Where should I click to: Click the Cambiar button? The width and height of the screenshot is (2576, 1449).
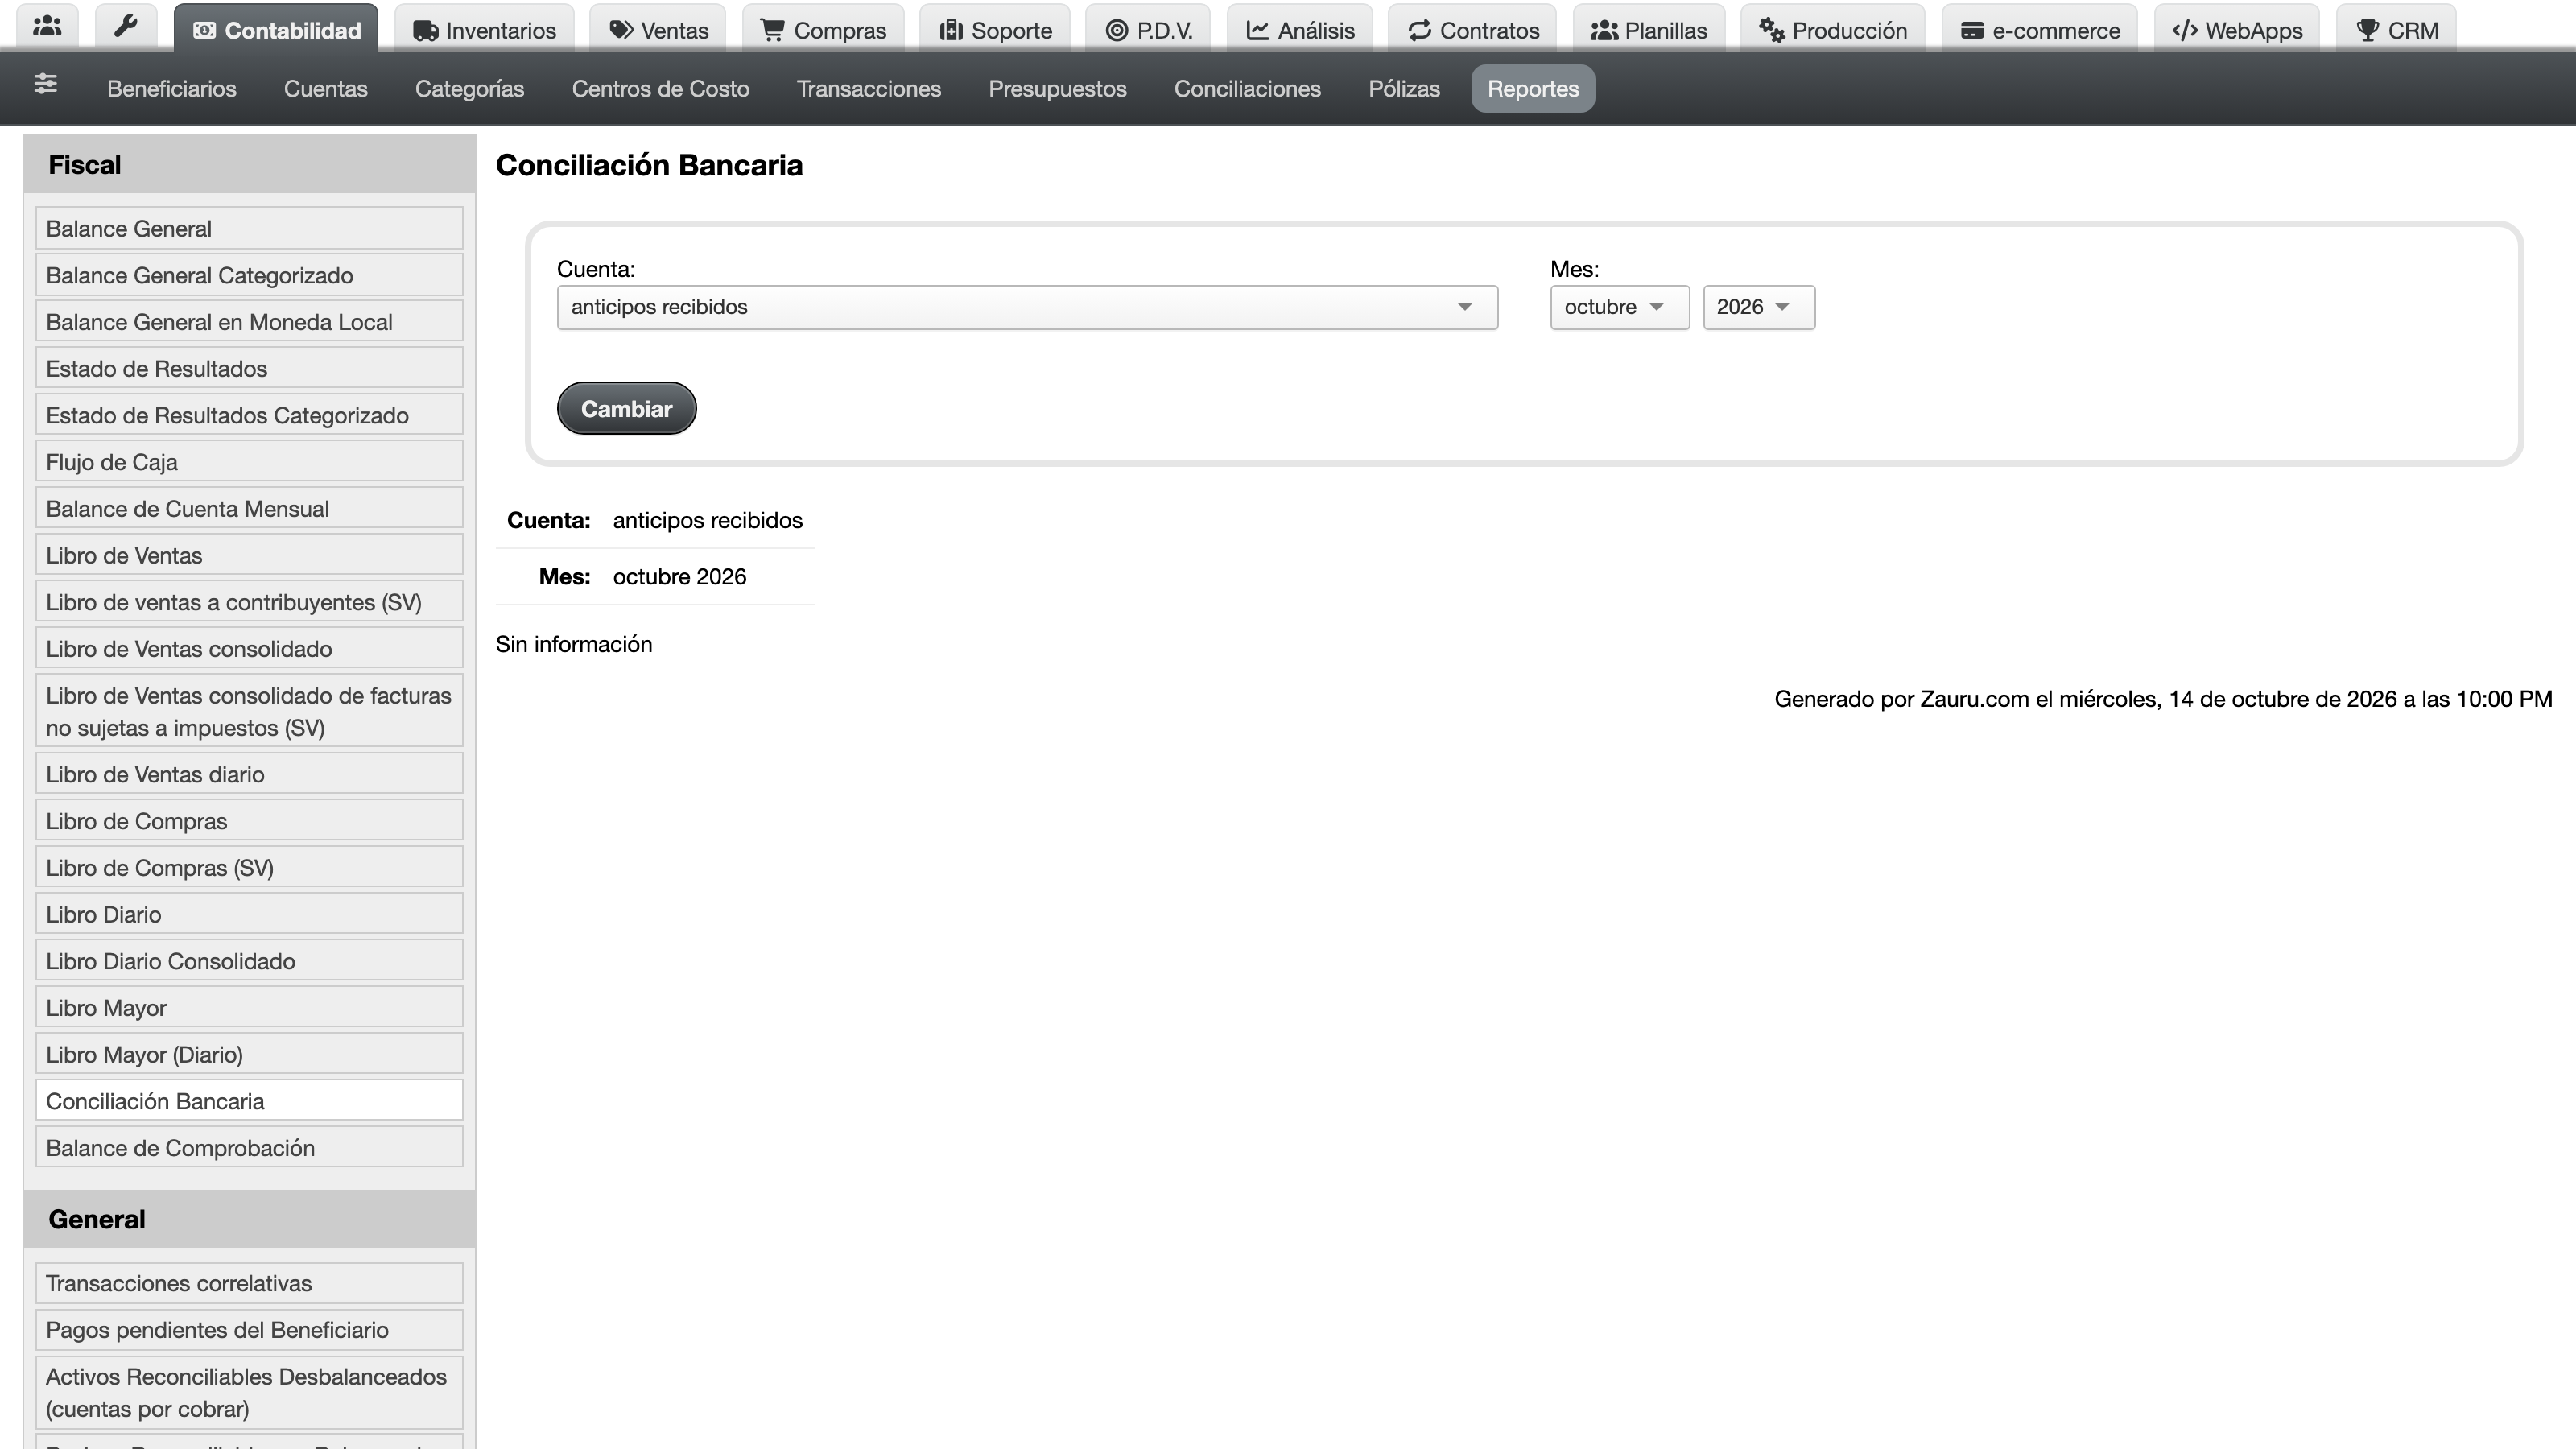(x=626, y=408)
